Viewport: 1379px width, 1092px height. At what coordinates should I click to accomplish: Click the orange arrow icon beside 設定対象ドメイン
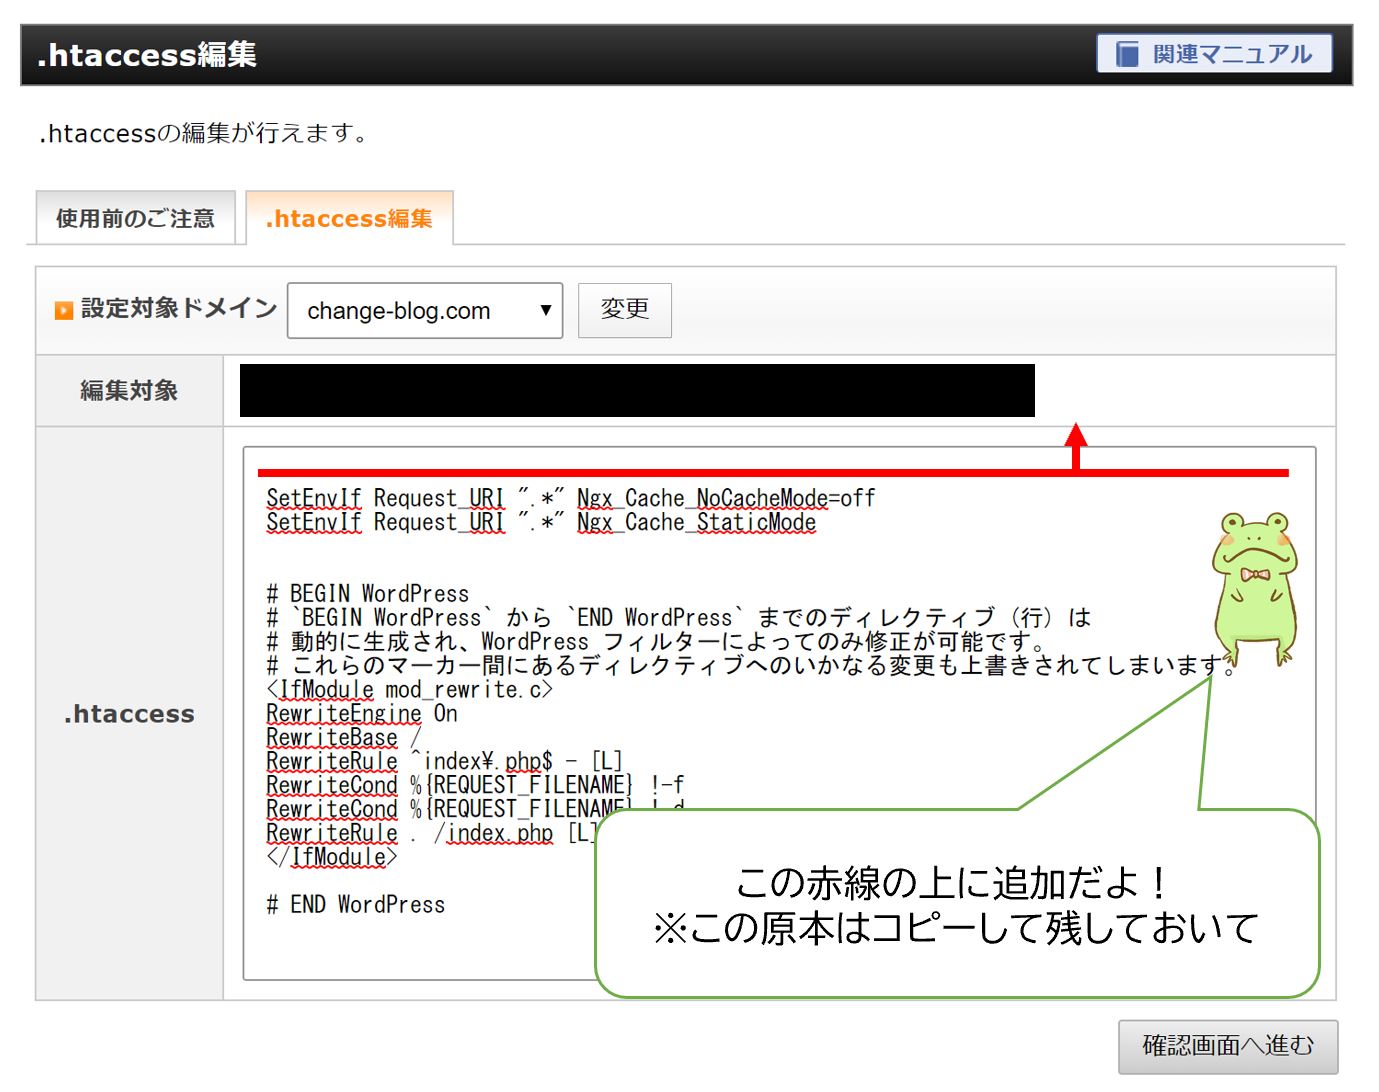[x=64, y=310]
